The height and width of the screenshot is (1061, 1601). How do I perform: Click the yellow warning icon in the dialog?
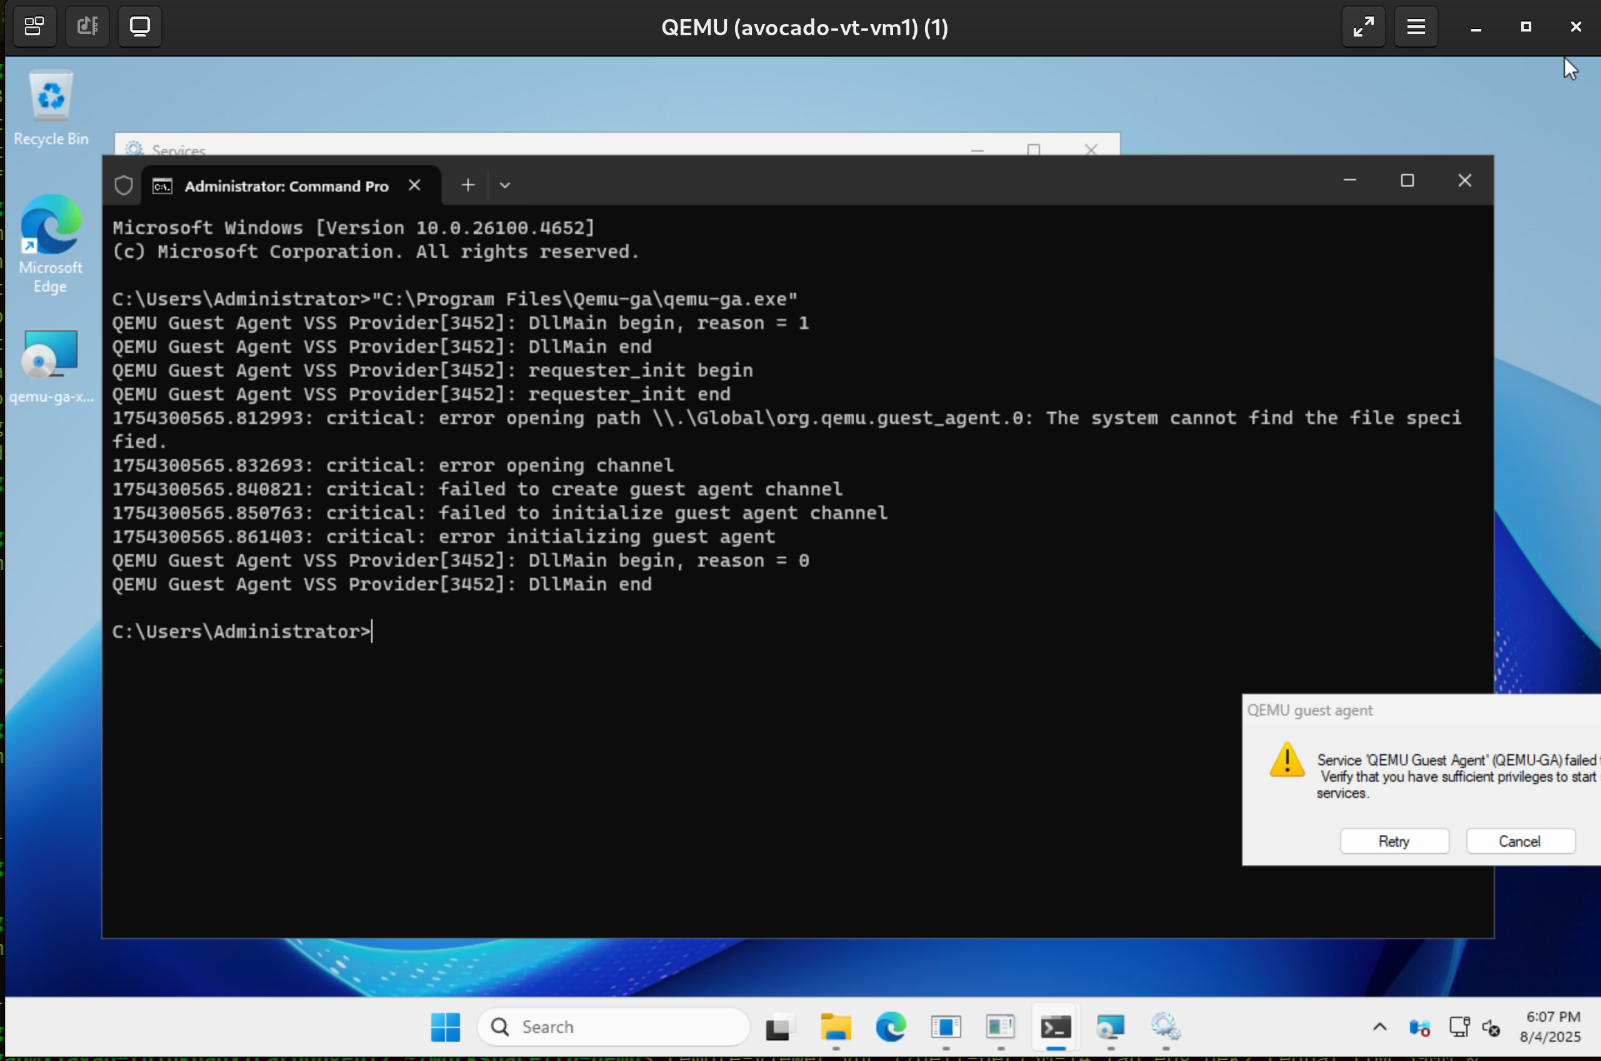1287,760
